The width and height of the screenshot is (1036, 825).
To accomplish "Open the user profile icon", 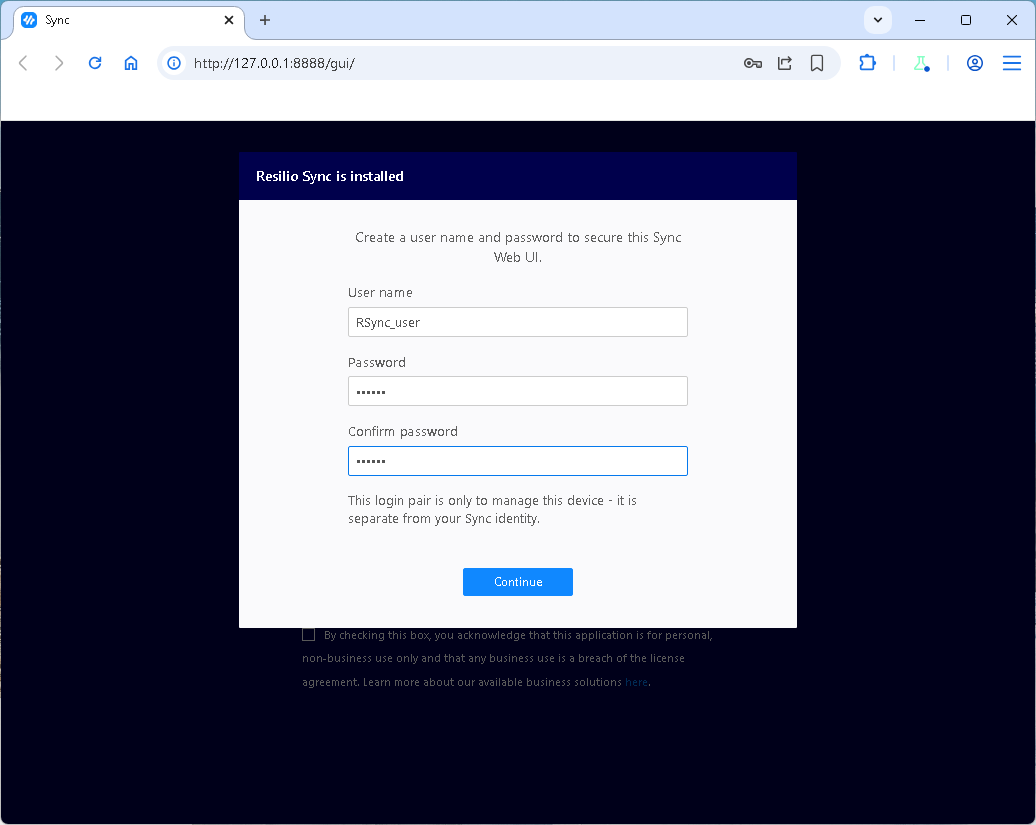I will [975, 63].
